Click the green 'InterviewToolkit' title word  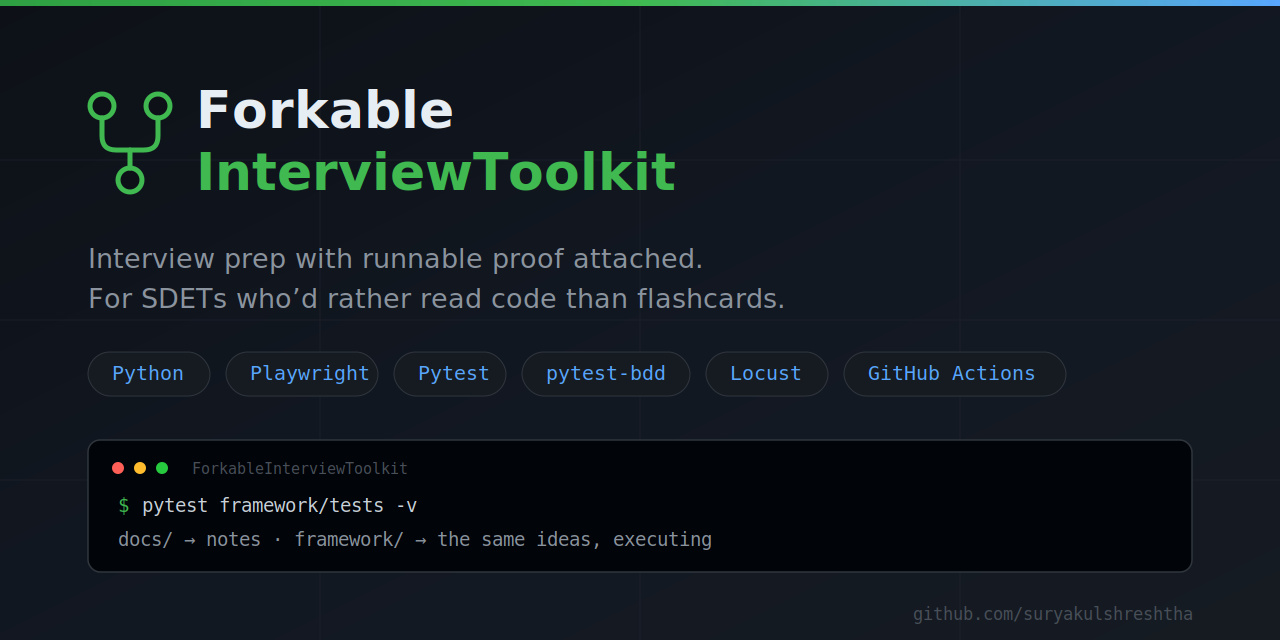pos(436,172)
